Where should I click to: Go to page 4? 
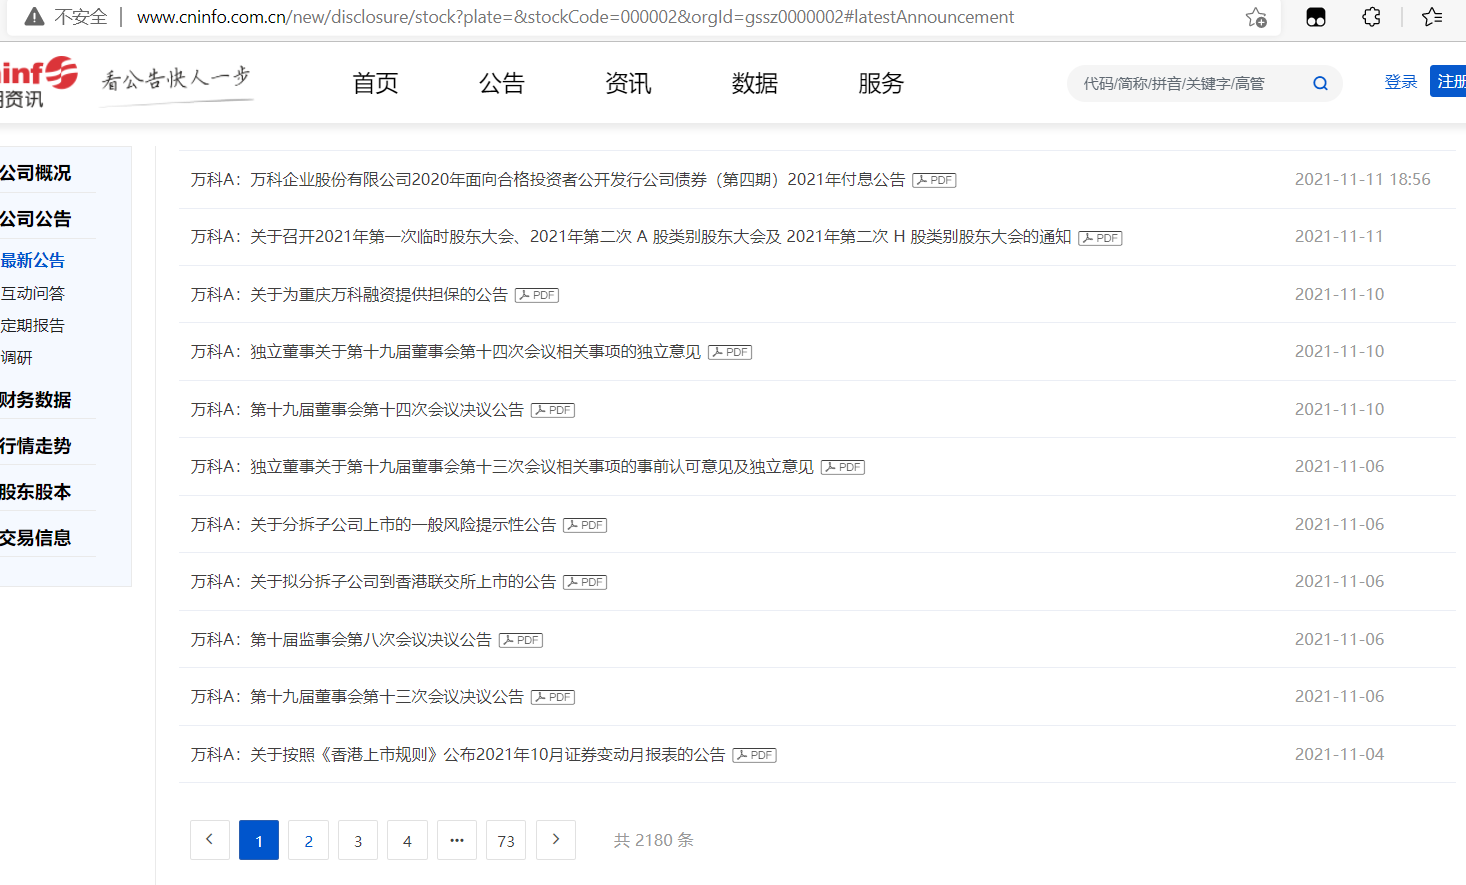[407, 840]
